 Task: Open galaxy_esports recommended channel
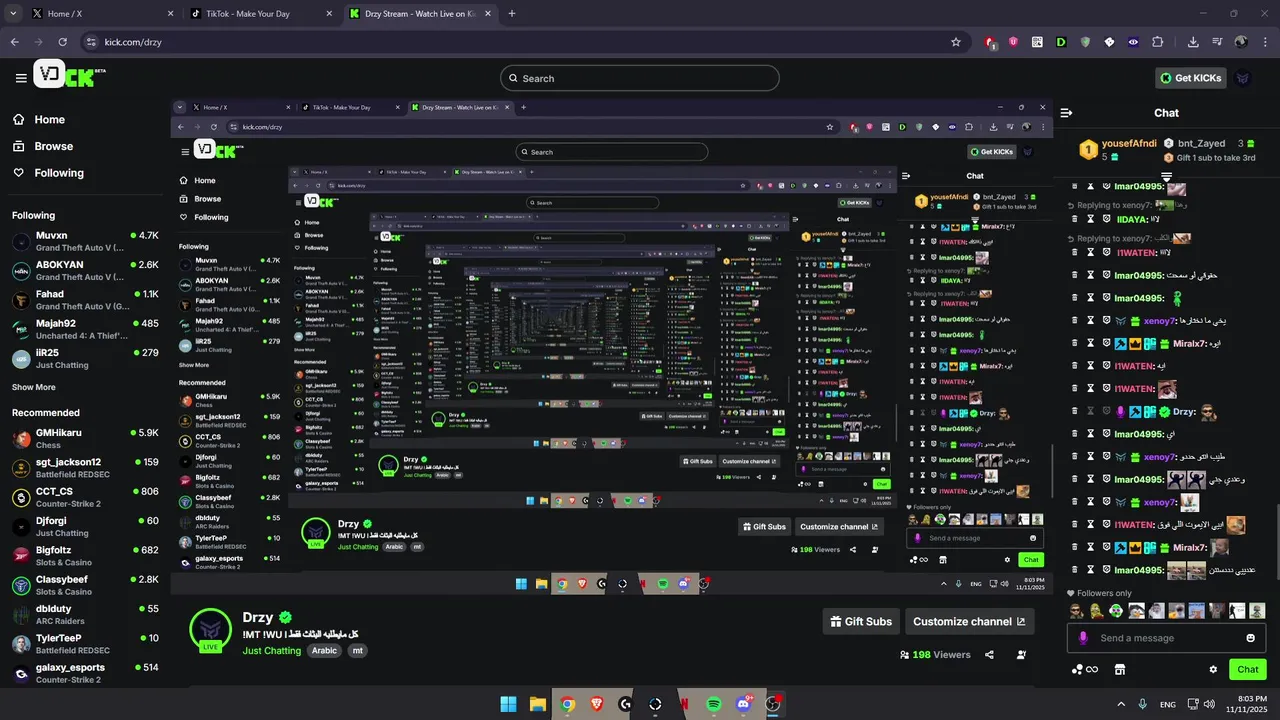click(x=85, y=673)
